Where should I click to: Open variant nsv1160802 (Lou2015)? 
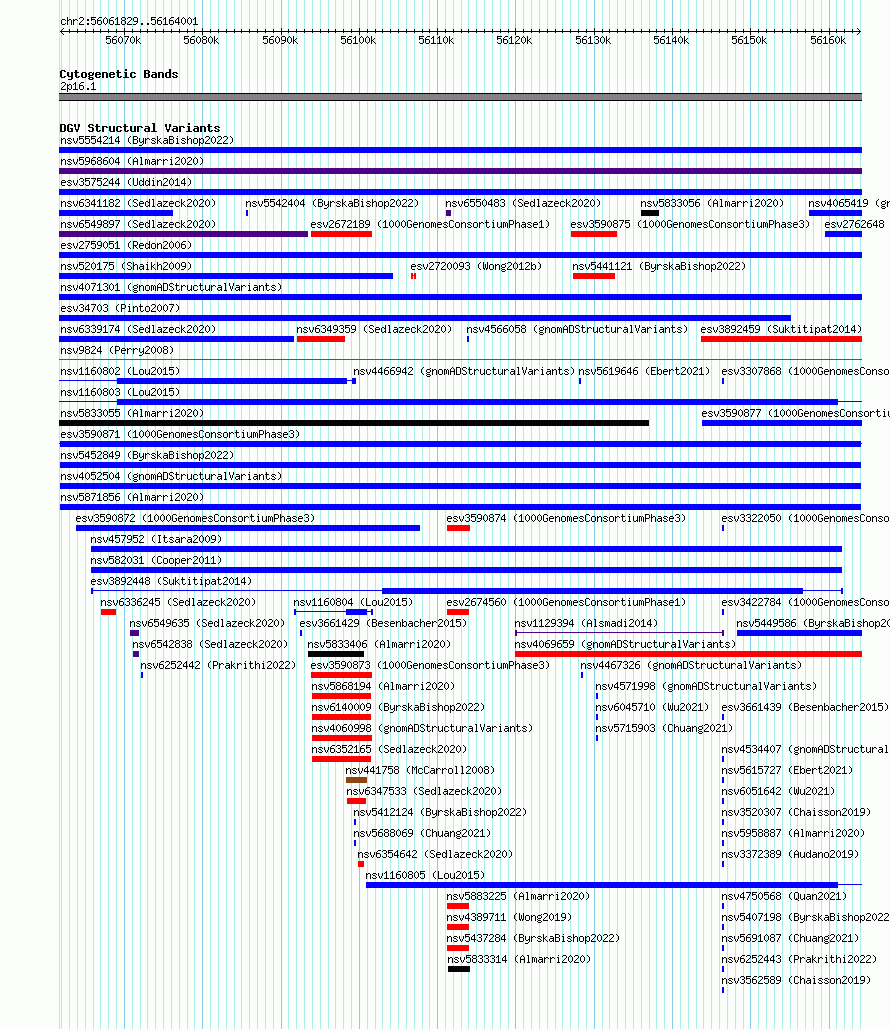(120, 371)
